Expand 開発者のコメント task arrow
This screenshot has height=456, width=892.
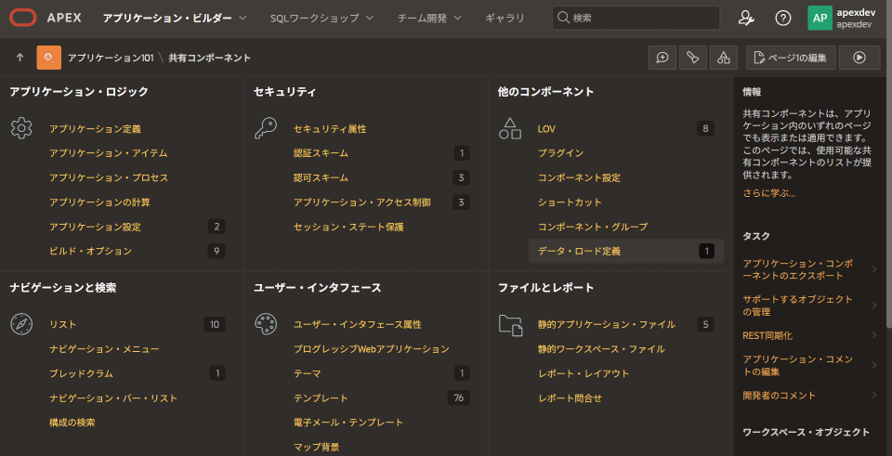point(874,395)
